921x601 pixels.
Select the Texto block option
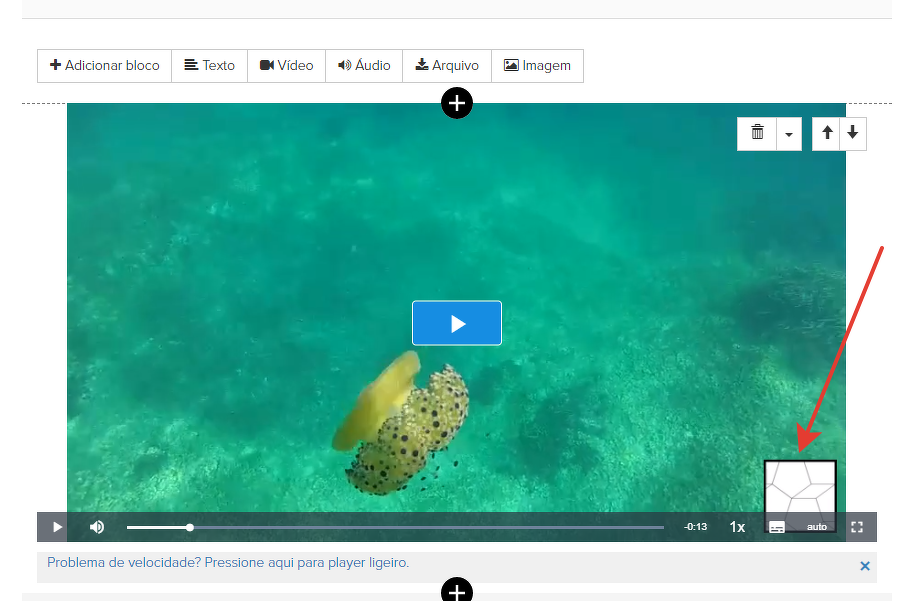pos(210,66)
